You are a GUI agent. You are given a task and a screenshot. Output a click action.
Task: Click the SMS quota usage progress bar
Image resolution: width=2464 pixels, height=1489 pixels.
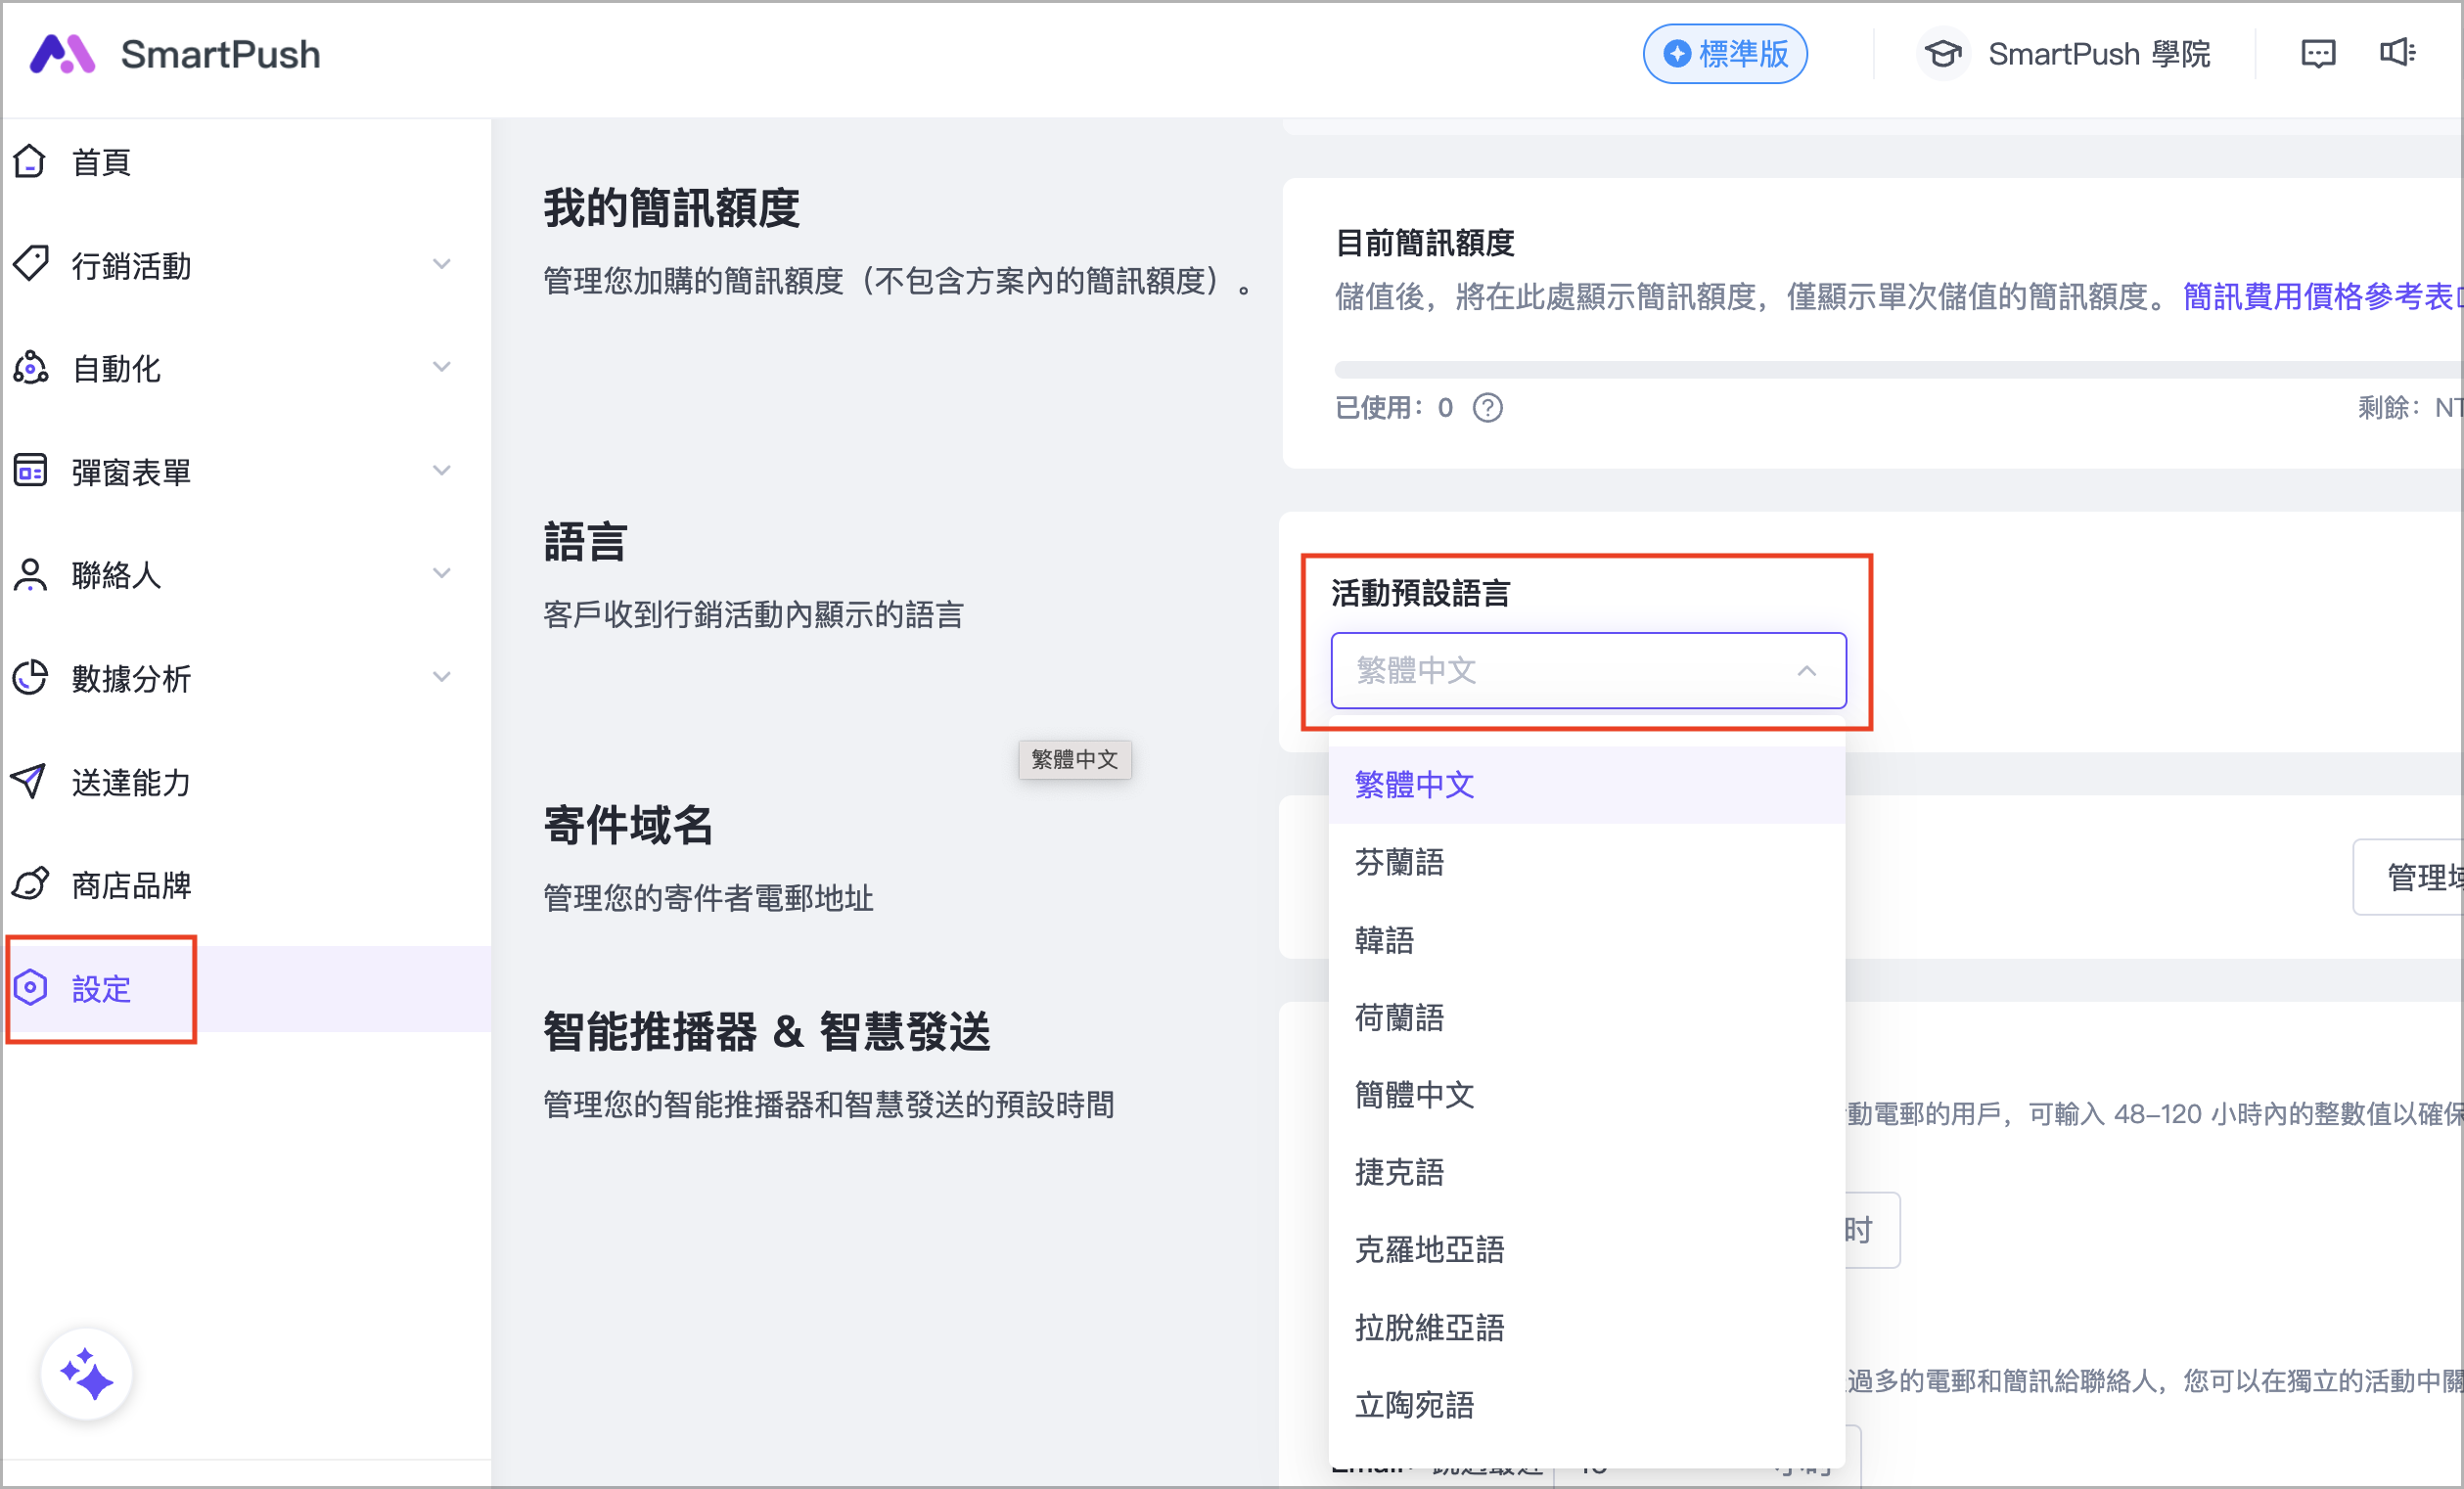click(1898, 369)
